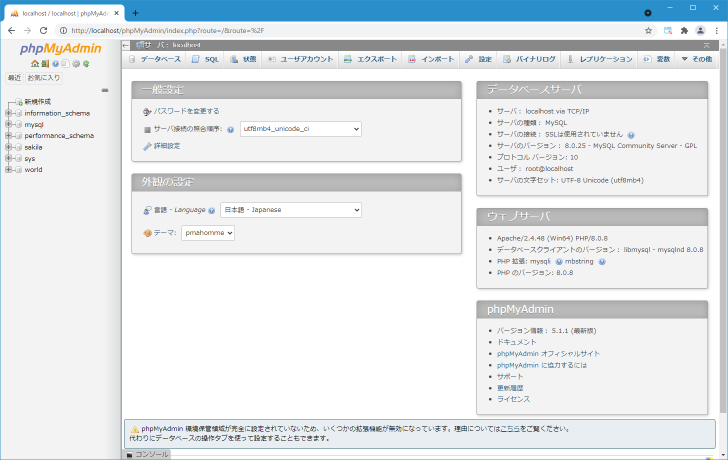The height and width of the screenshot is (460, 728).
Task: Open phpMyAdmin documentation blue question icon in sidebar
Action: pyautogui.click(x=55, y=64)
